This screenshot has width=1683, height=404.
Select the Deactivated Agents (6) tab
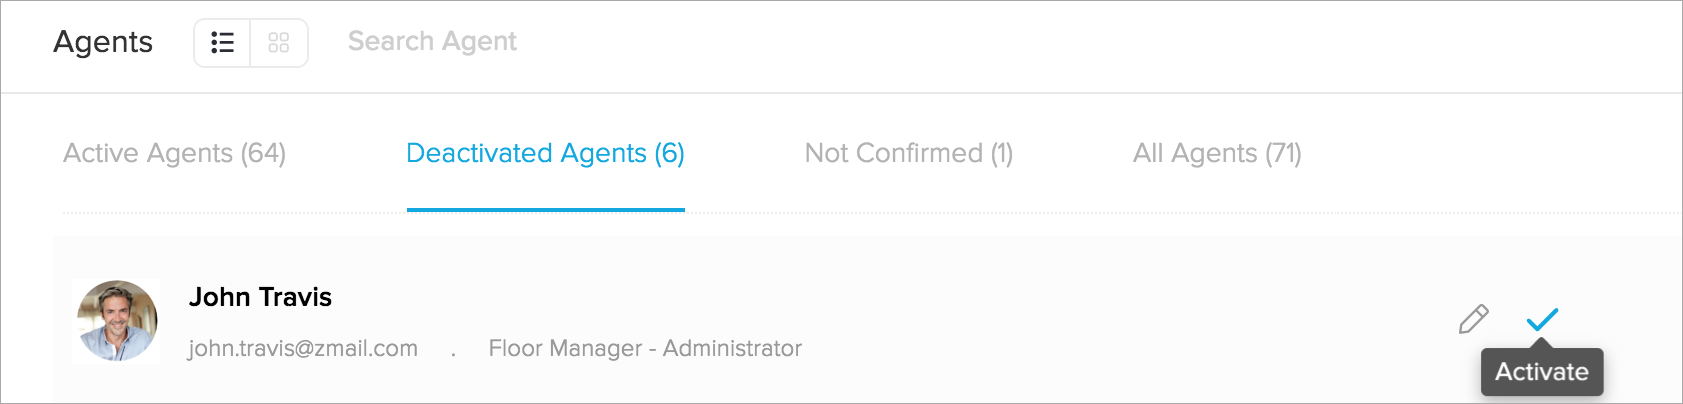pyautogui.click(x=545, y=153)
